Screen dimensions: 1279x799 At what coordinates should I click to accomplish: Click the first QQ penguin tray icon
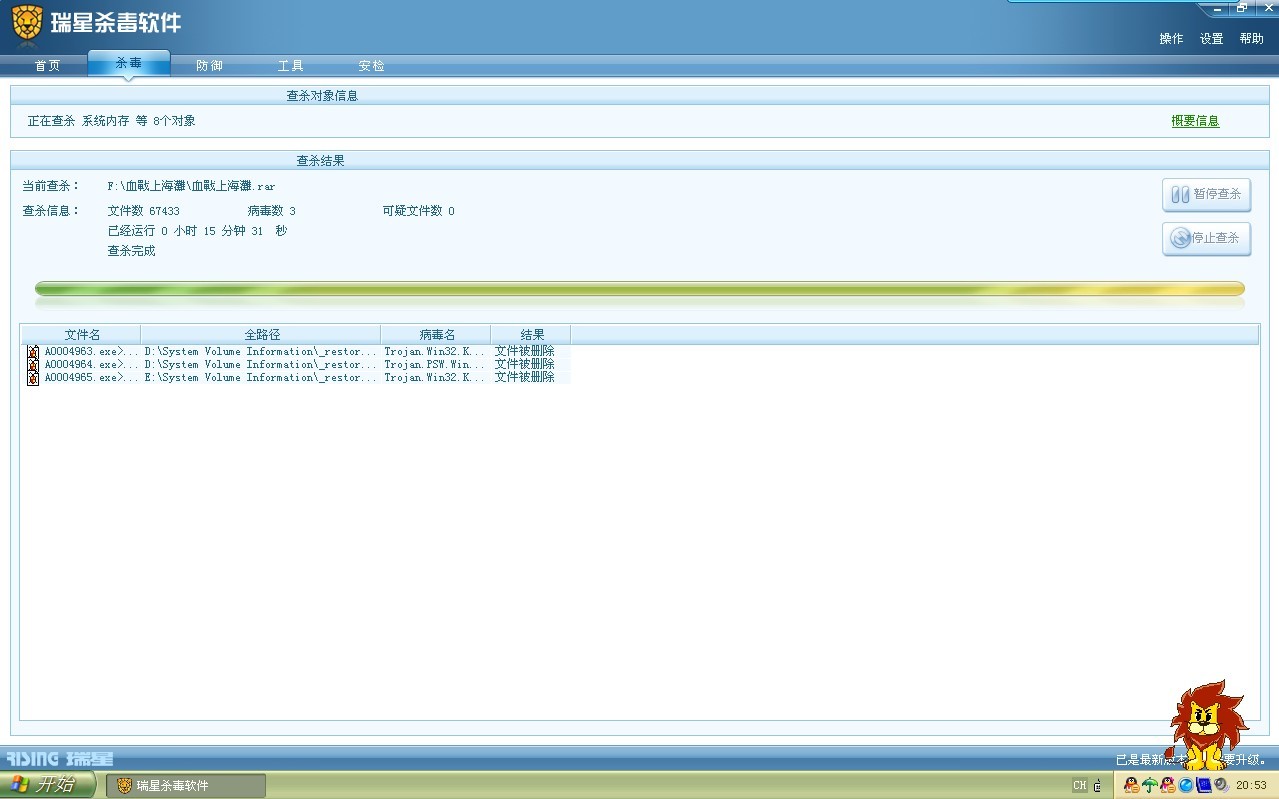pos(1132,785)
